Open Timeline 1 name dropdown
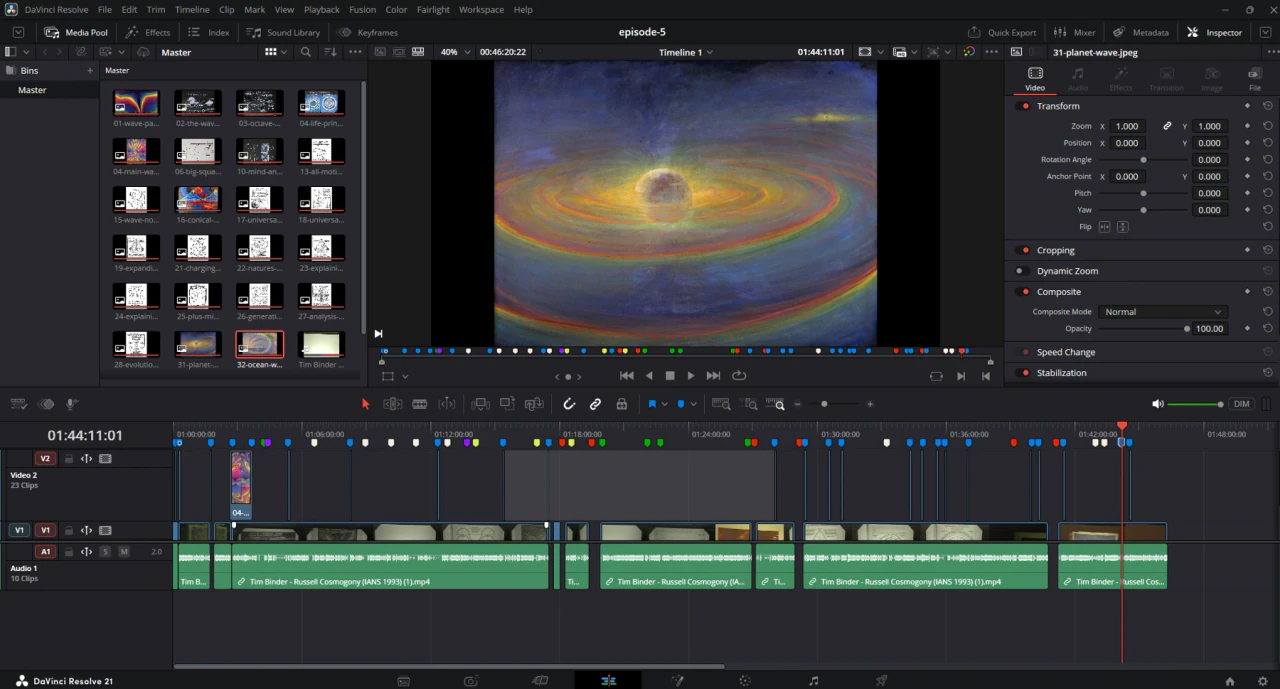This screenshot has width=1280, height=689. click(x=685, y=52)
